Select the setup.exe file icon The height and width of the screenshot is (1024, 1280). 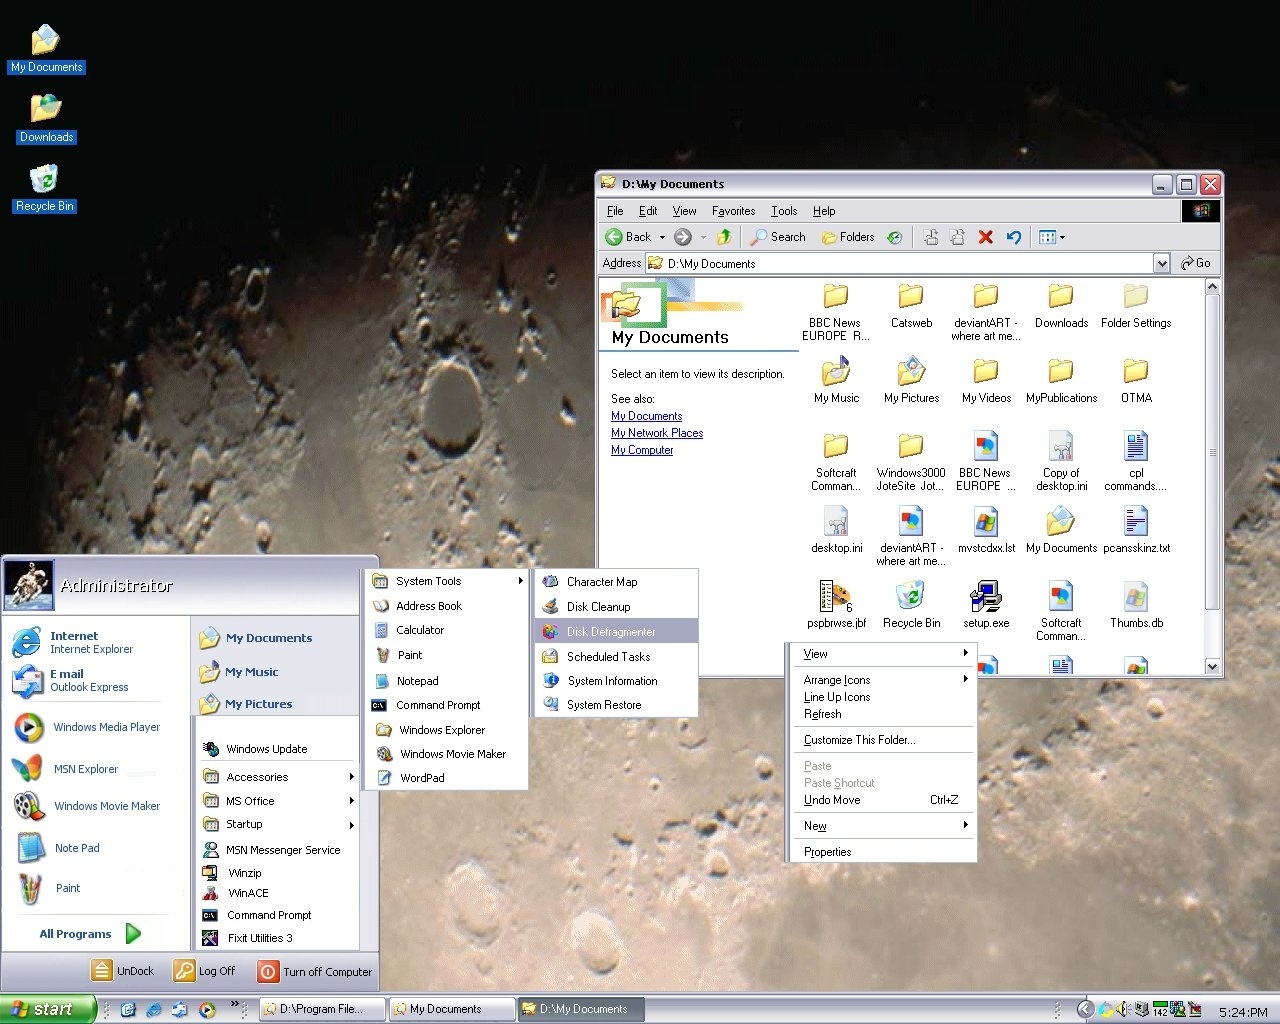pos(986,596)
